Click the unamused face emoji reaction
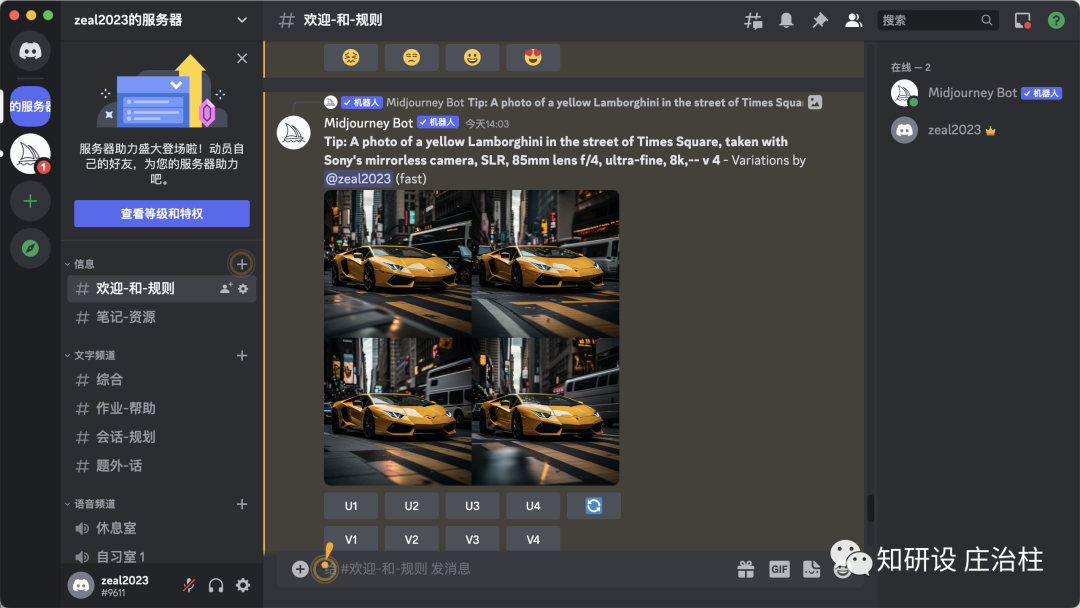This screenshot has width=1080, height=608. tap(411, 58)
